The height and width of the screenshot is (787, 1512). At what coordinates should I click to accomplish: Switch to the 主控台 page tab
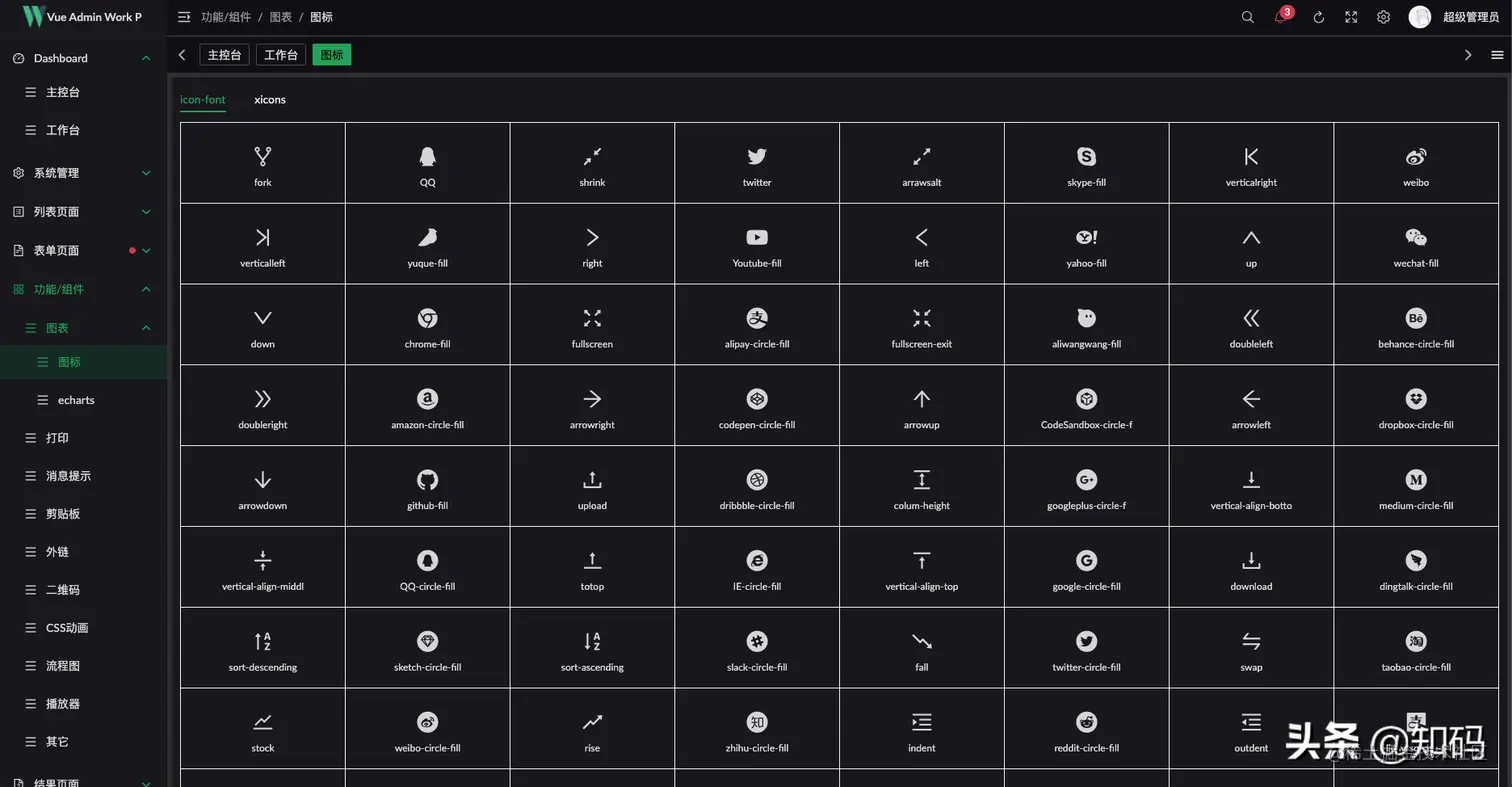tap(224, 55)
